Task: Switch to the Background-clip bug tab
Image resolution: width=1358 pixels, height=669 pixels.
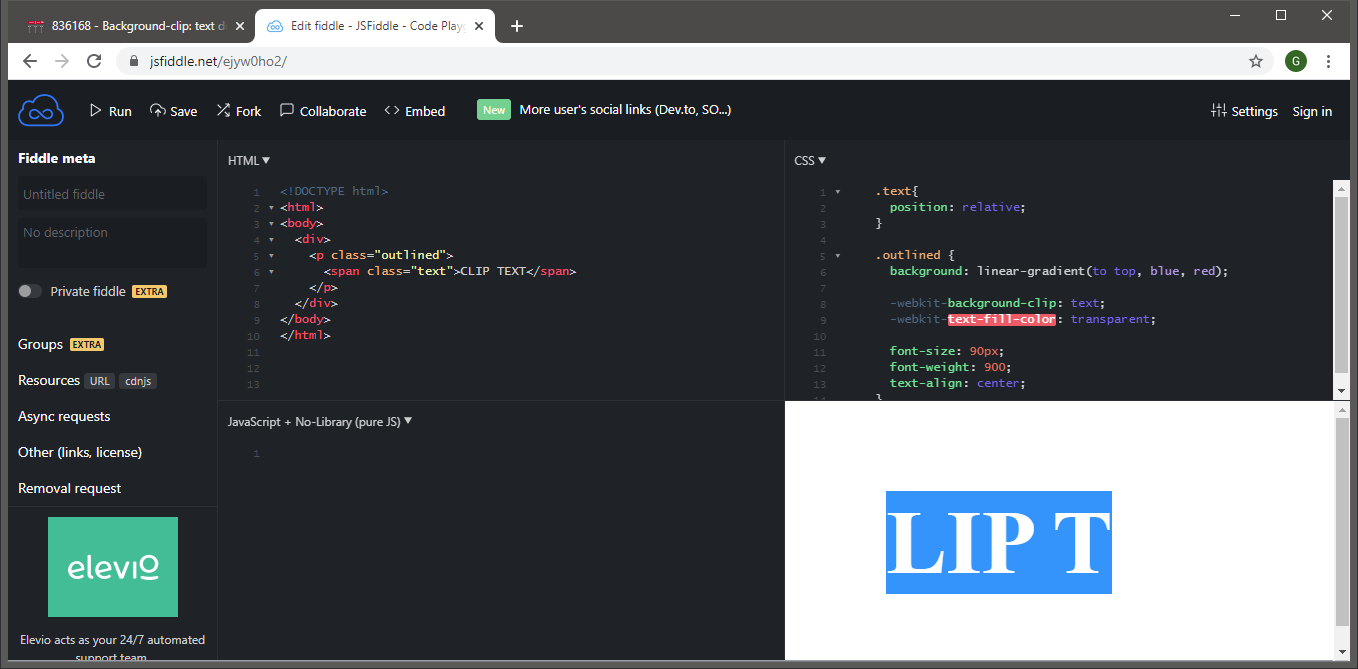Action: [x=130, y=26]
